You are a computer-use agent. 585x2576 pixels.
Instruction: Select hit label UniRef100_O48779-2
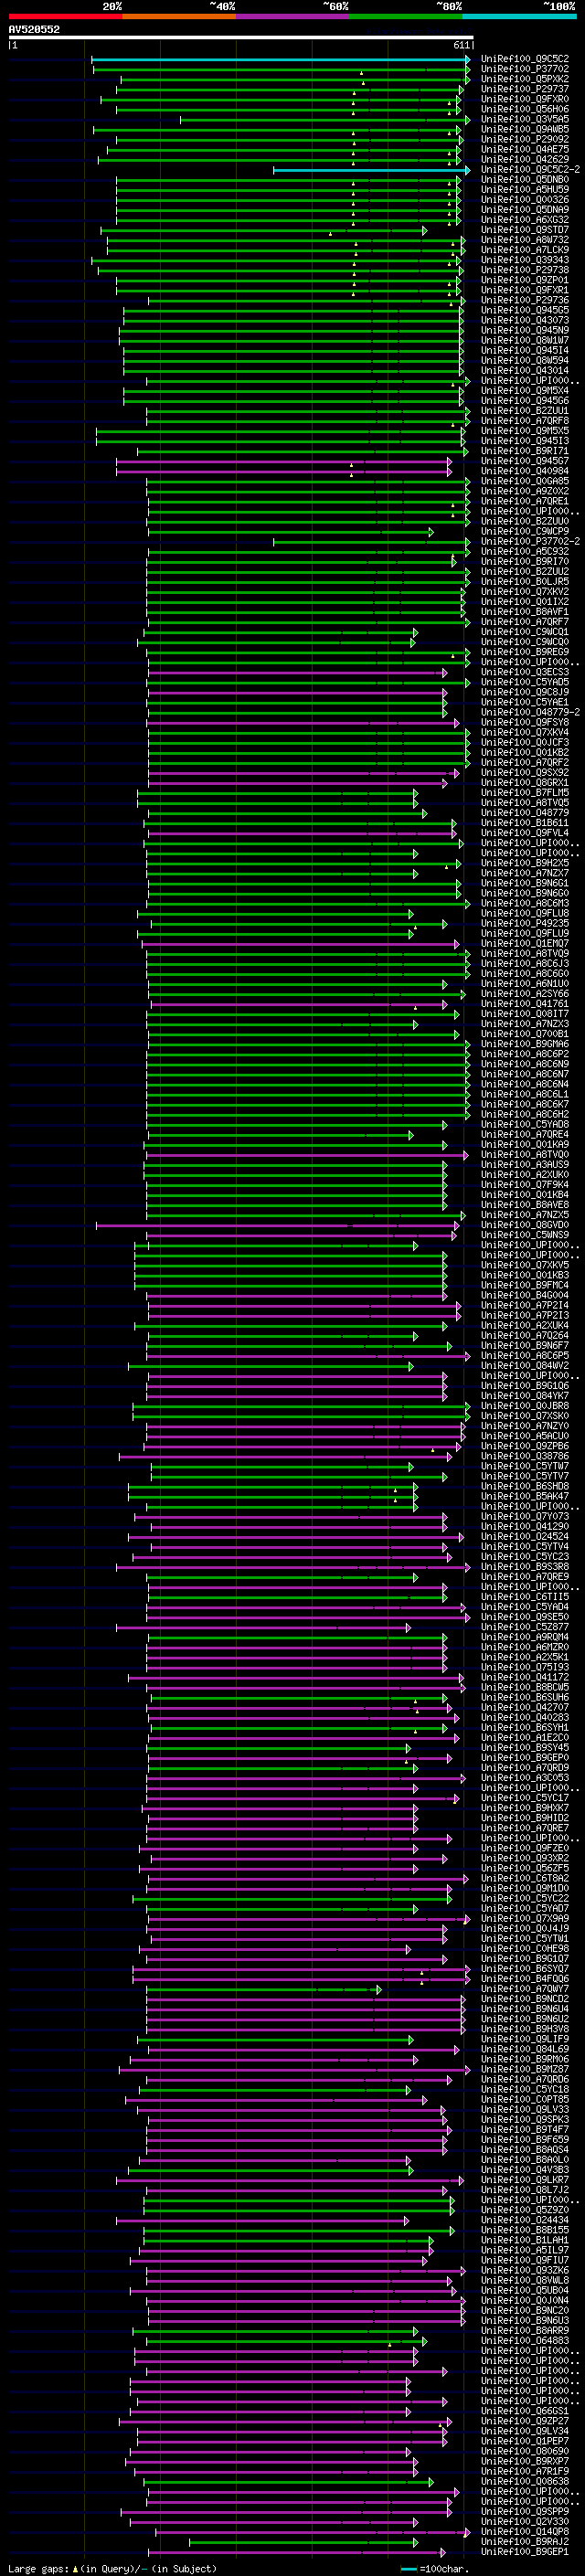[x=530, y=713]
